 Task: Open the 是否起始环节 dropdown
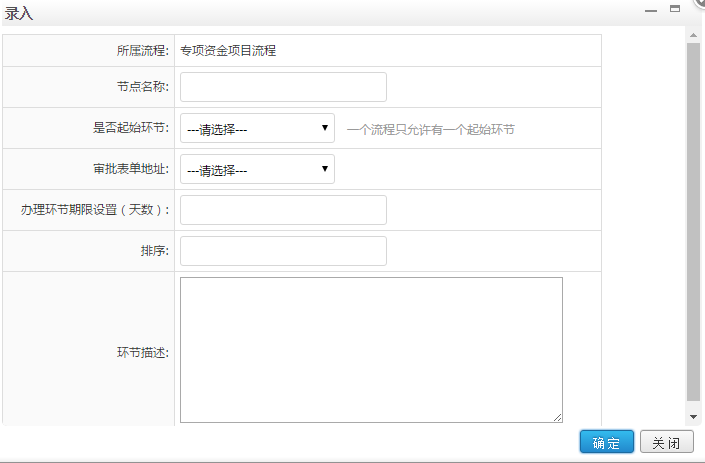[257, 128]
